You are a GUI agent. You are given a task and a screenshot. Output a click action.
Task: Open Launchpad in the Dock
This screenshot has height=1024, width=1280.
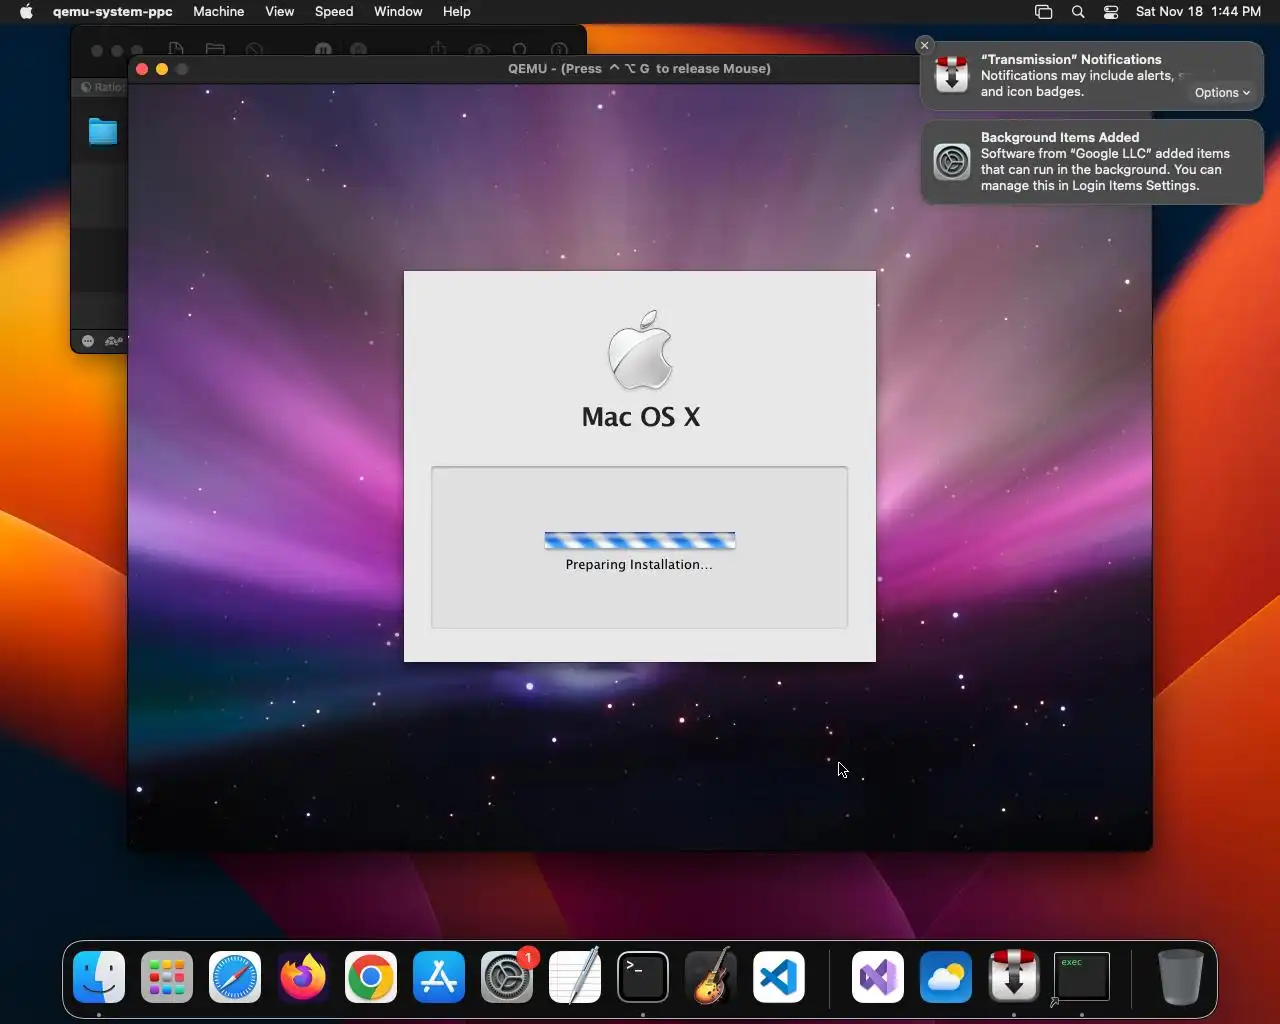(167, 977)
